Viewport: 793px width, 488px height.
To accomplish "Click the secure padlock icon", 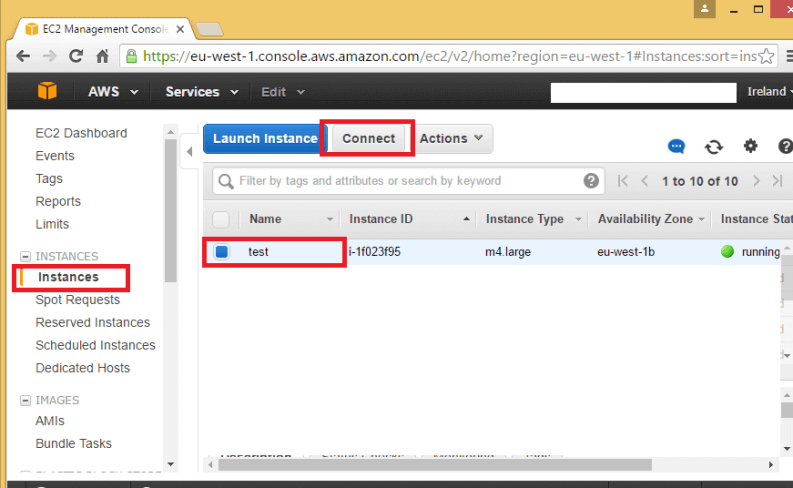I will click(131, 56).
